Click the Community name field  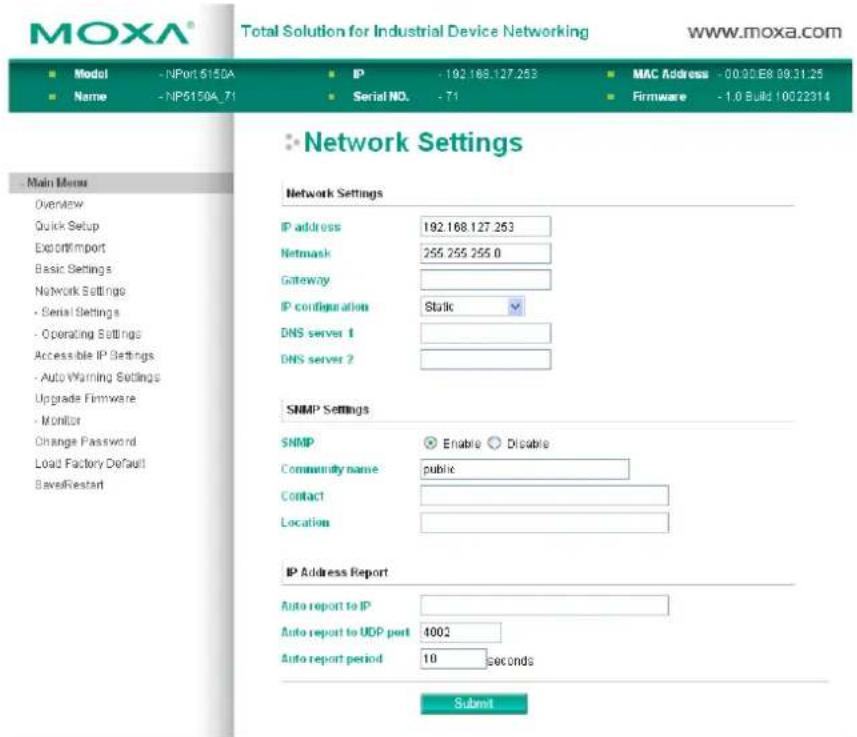coord(525,469)
